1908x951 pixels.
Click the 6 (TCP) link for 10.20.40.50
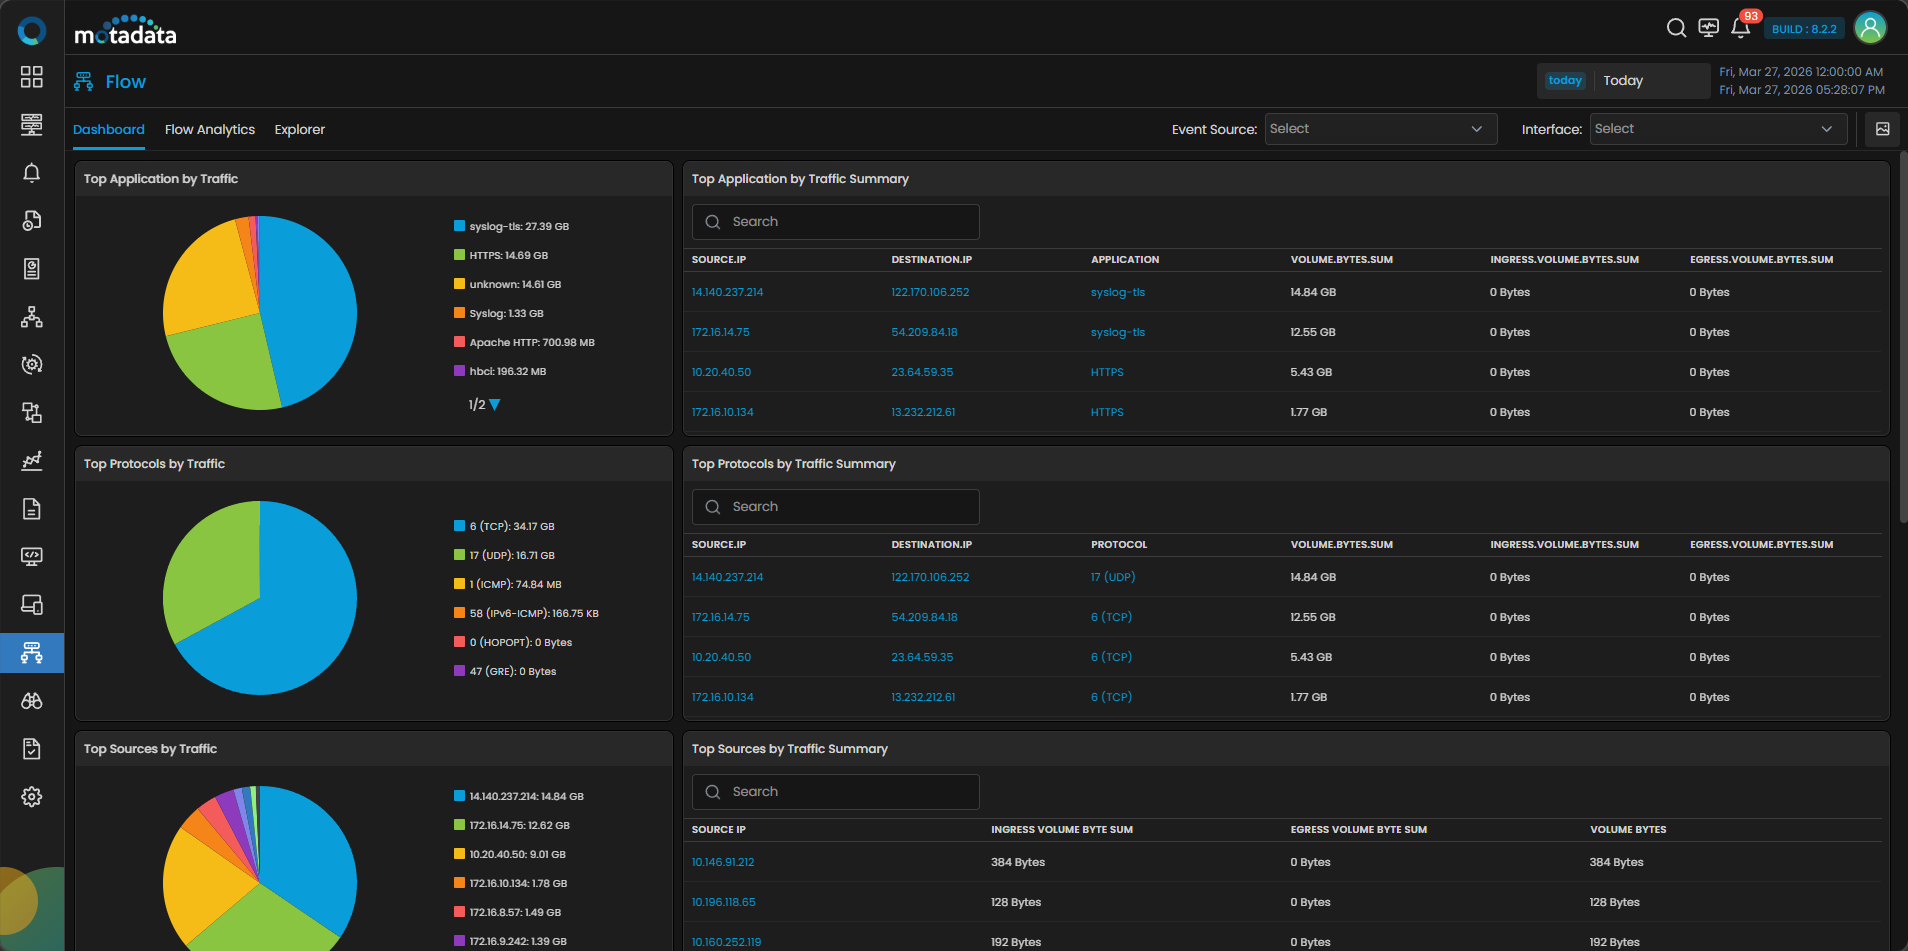tap(1111, 657)
